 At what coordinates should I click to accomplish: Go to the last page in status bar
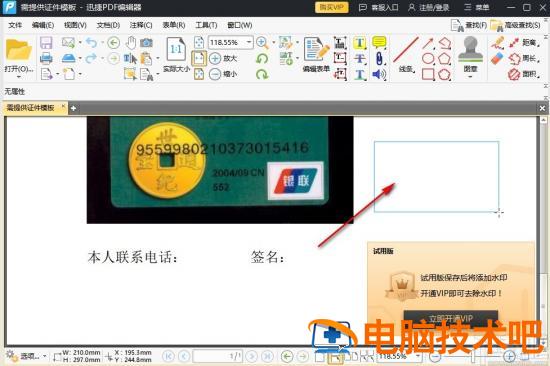click(267, 357)
